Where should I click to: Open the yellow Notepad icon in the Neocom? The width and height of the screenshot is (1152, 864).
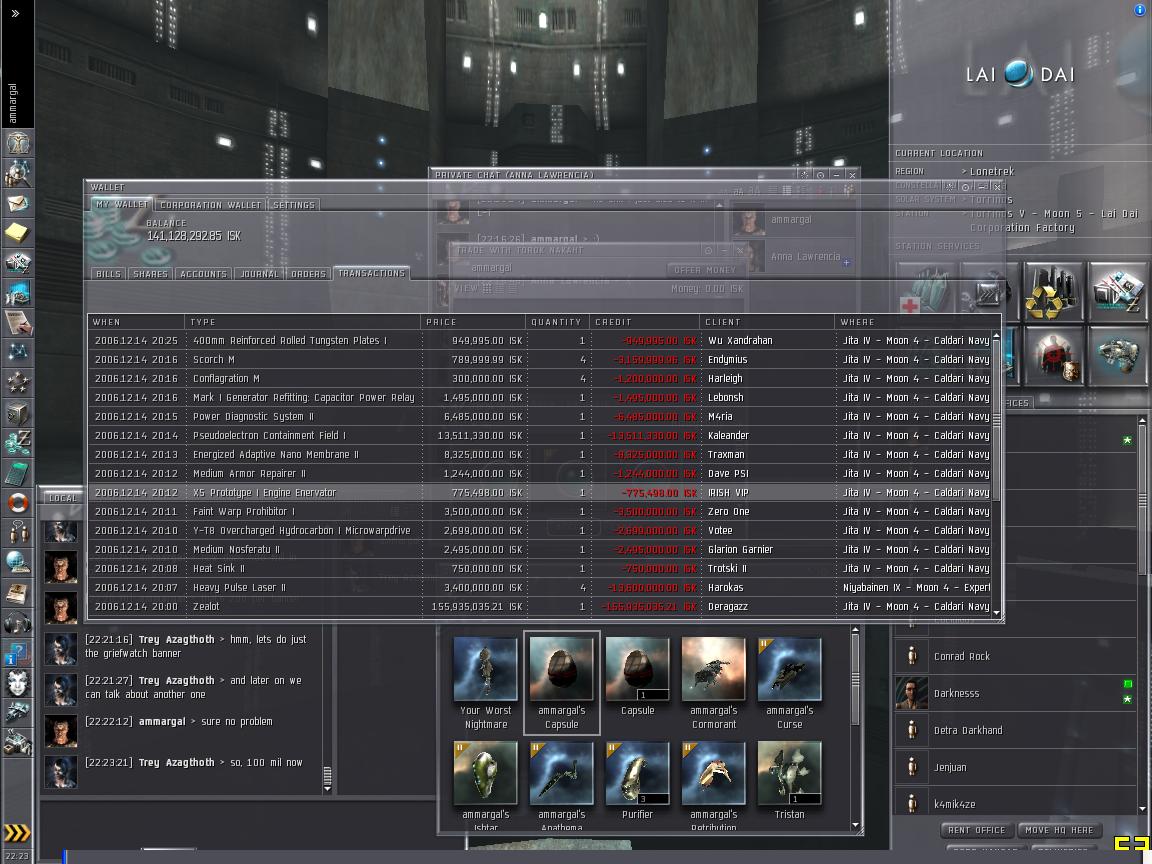click(x=17, y=233)
